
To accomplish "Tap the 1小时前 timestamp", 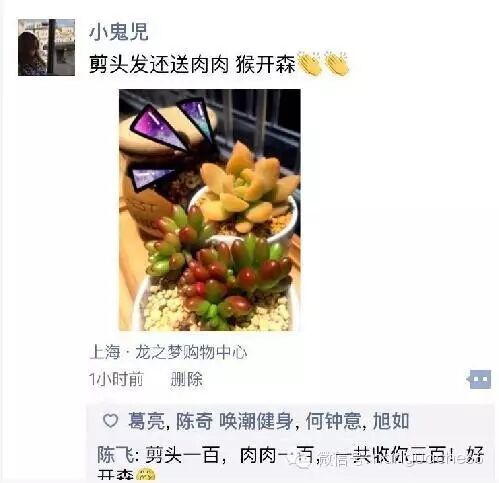I will click(x=116, y=379).
